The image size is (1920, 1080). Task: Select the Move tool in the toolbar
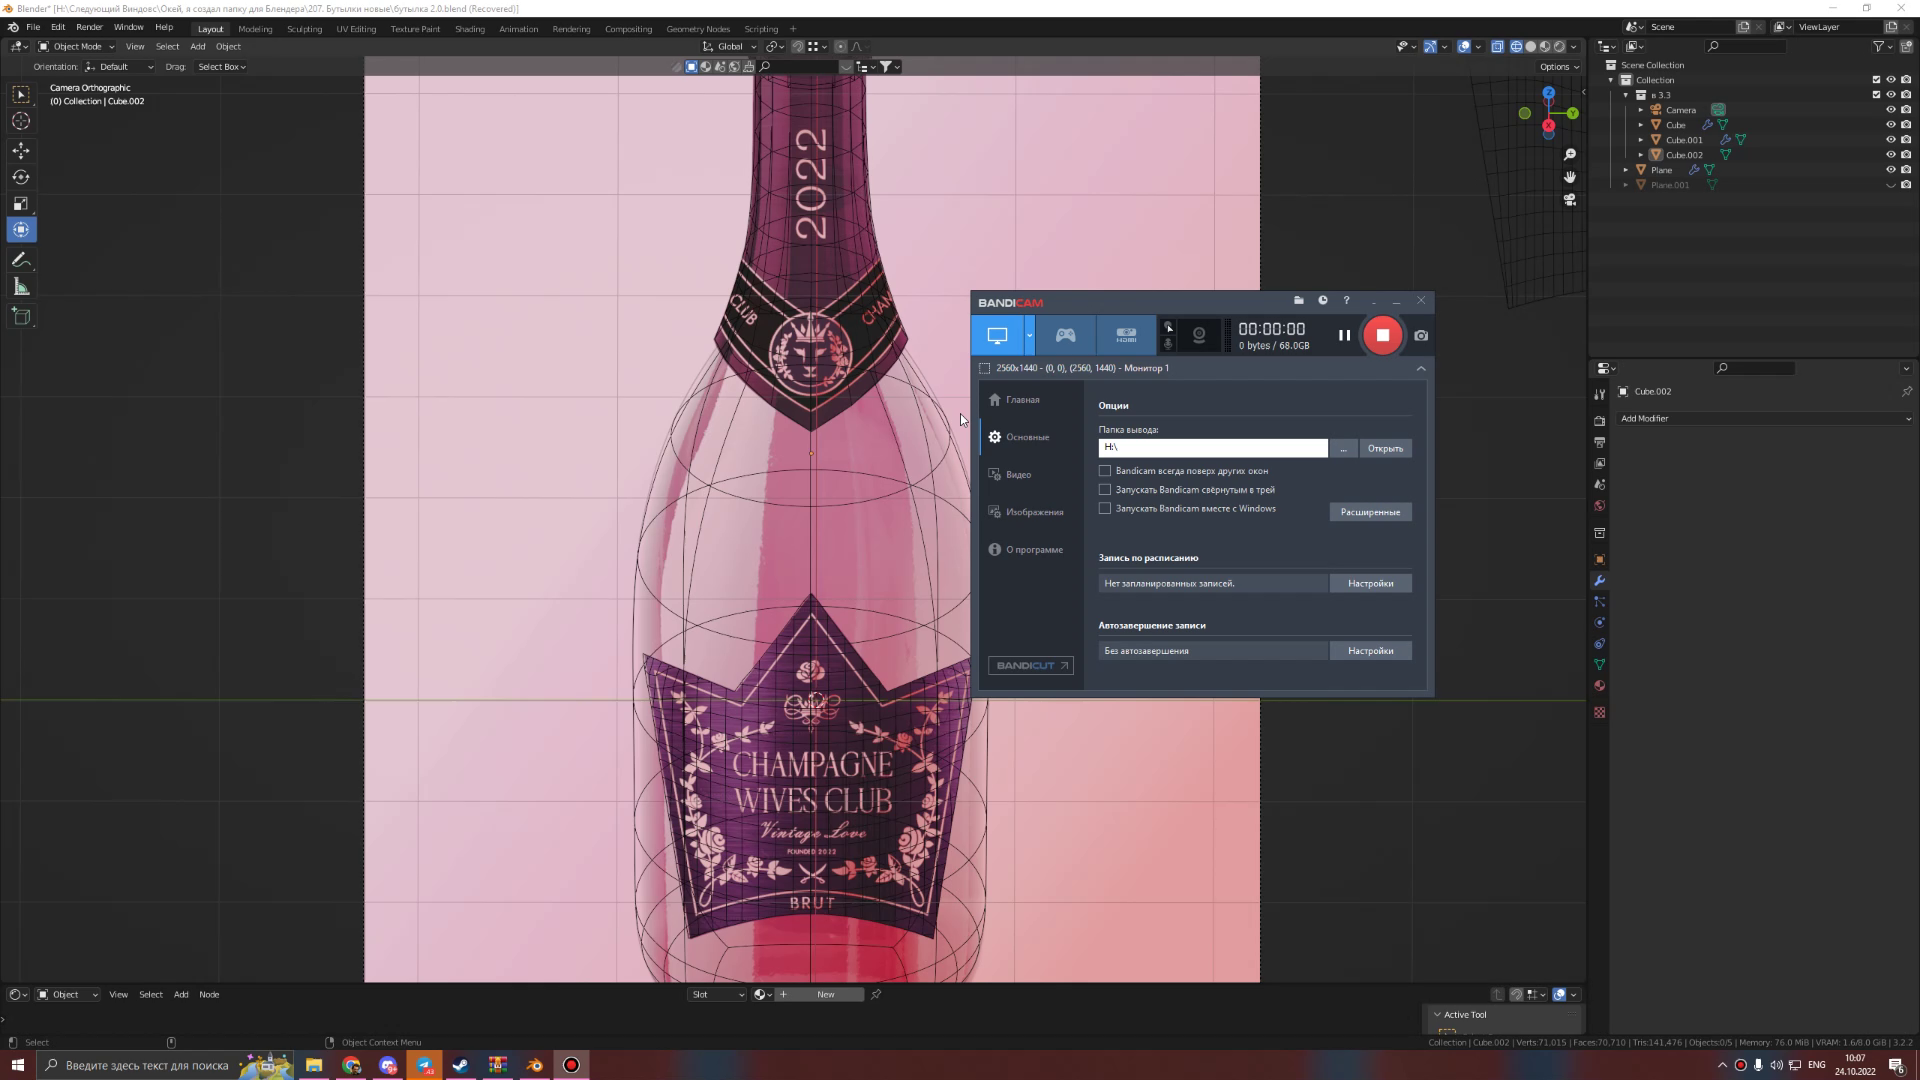click(x=21, y=150)
